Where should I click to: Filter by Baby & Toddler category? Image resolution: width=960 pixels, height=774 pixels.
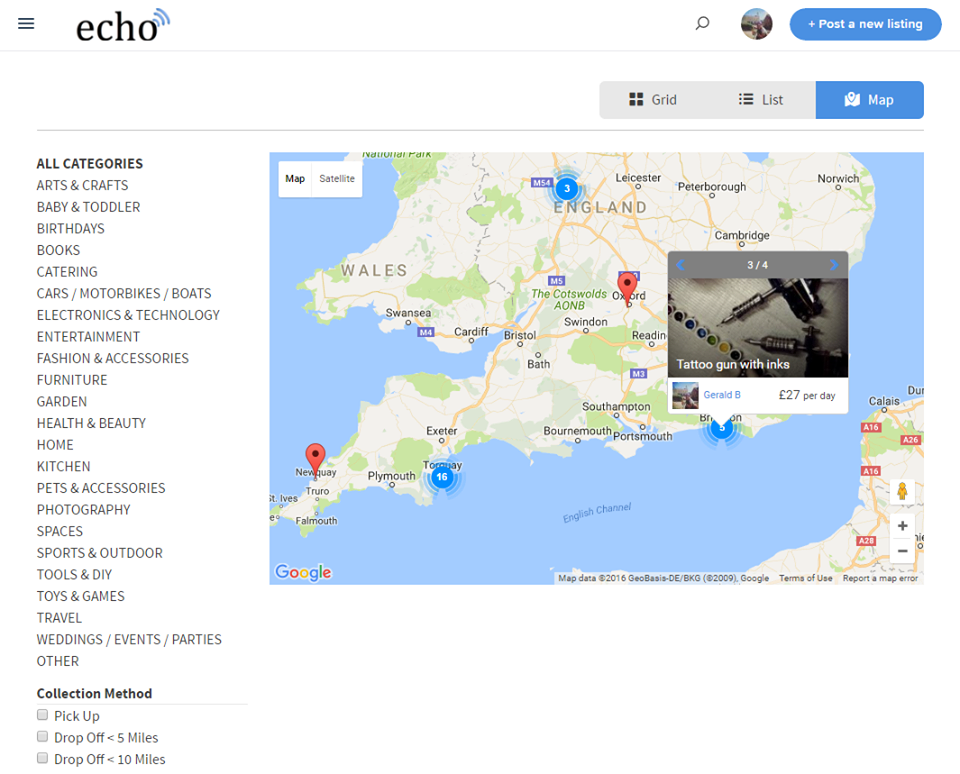[88, 207]
